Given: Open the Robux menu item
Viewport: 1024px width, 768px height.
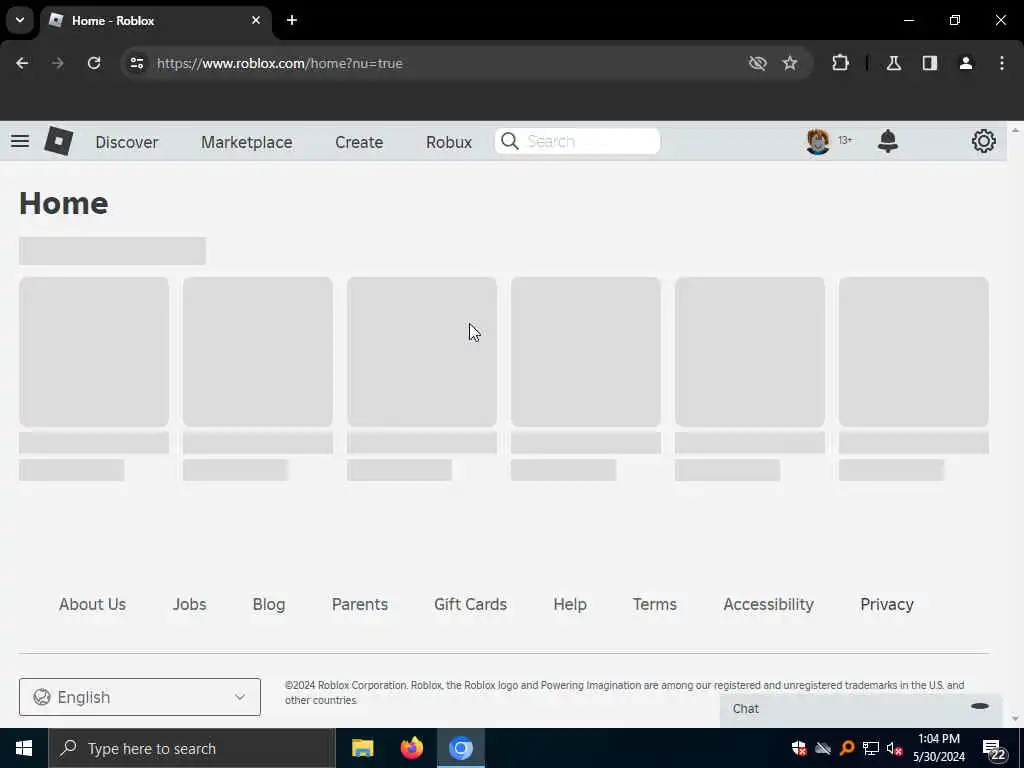Looking at the screenshot, I should pos(449,142).
